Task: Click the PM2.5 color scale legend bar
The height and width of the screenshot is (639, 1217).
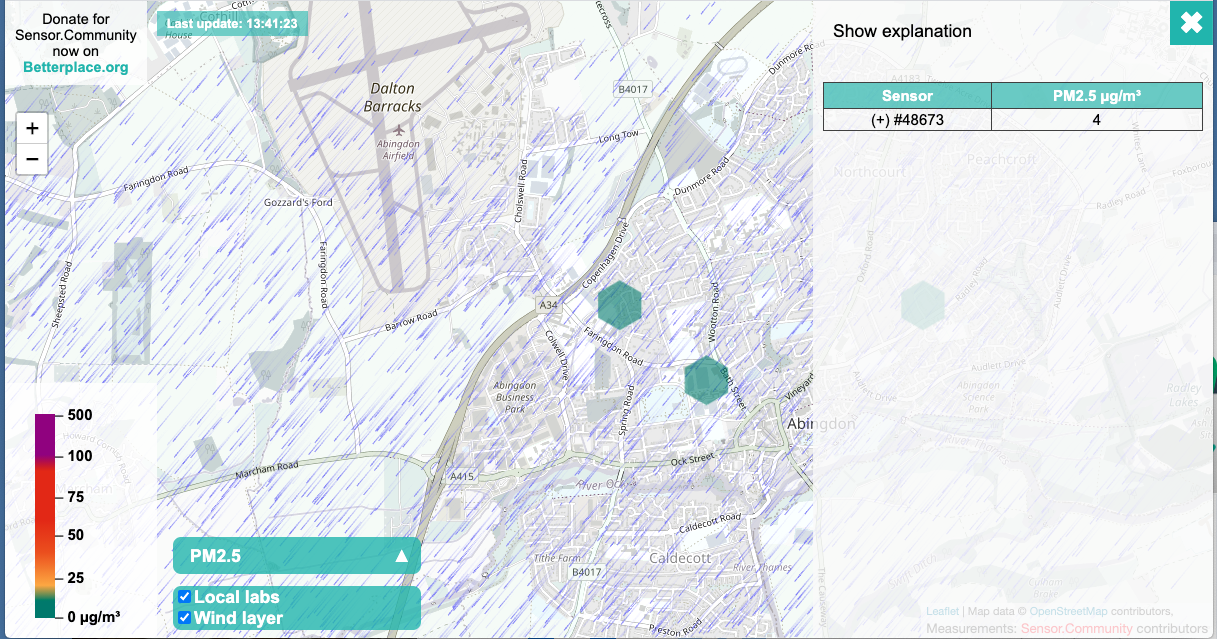Action: (x=45, y=515)
